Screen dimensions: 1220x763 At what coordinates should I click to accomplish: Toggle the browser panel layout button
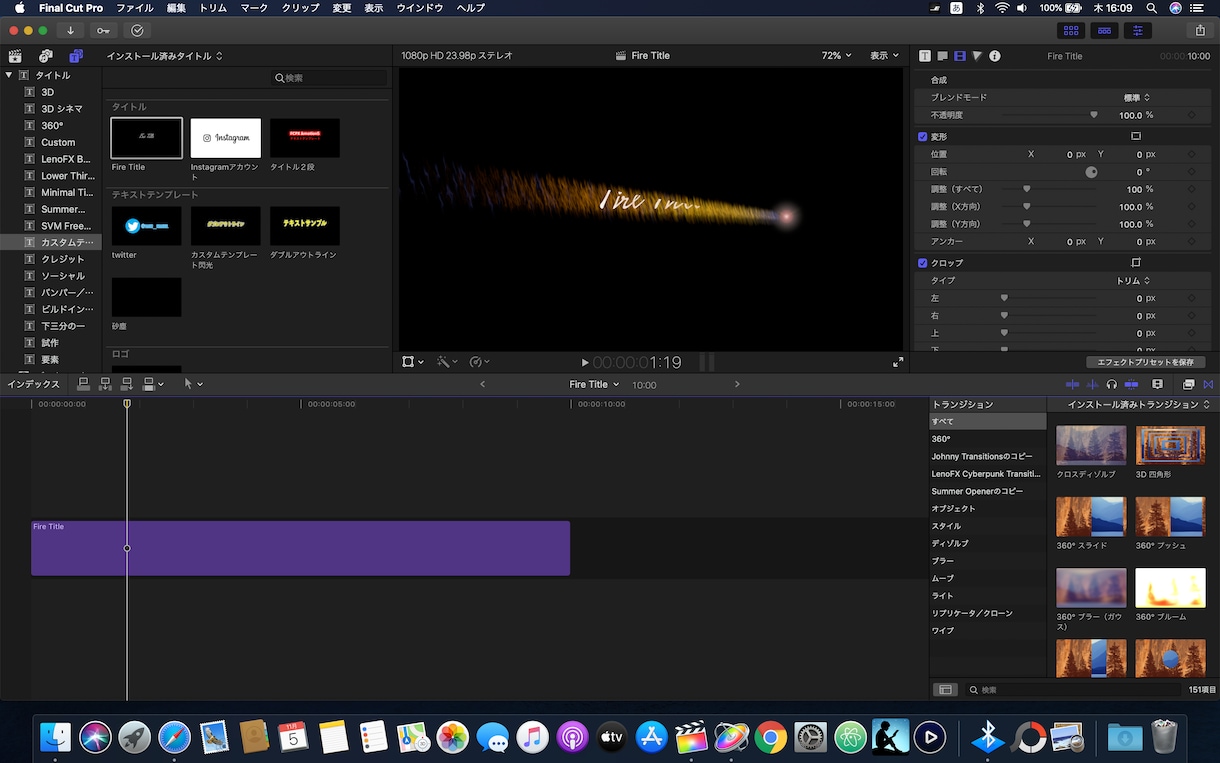(1071, 31)
